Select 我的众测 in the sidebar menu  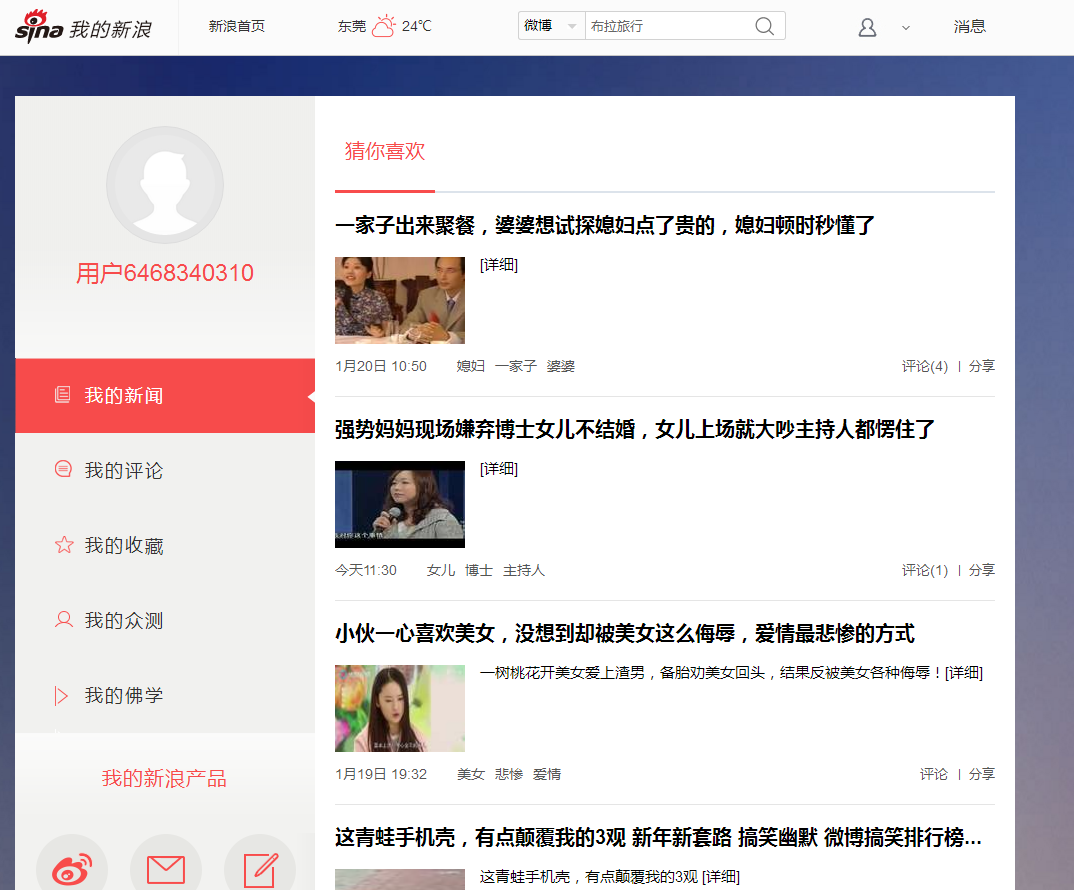[x=165, y=621]
